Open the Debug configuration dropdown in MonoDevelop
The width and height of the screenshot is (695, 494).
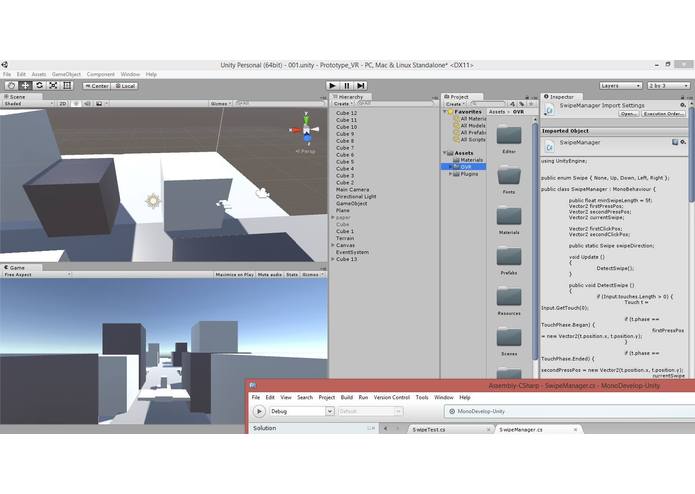301,412
